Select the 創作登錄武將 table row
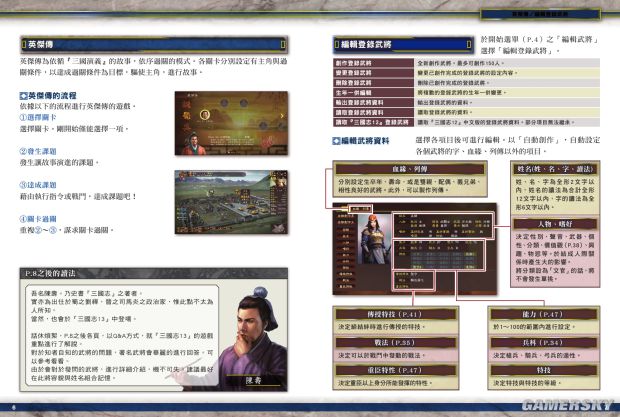Image resolution: width=620 pixels, height=417 pixels. click(x=467, y=63)
